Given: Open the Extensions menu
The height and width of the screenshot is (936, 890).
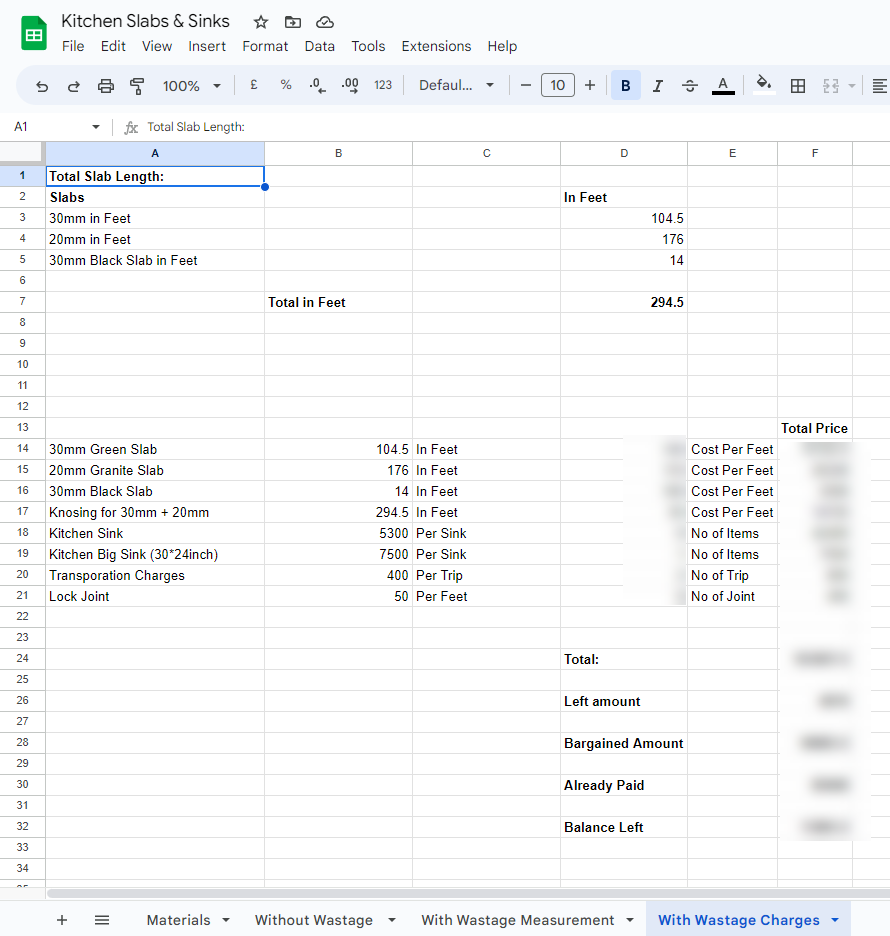Looking at the screenshot, I should [436, 46].
